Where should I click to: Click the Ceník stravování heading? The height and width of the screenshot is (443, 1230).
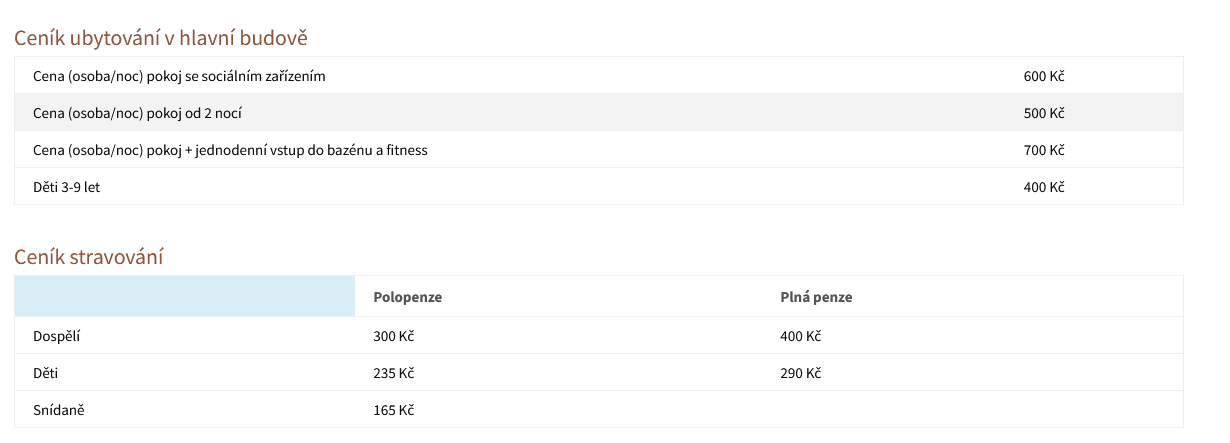pyautogui.click(x=89, y=257)
